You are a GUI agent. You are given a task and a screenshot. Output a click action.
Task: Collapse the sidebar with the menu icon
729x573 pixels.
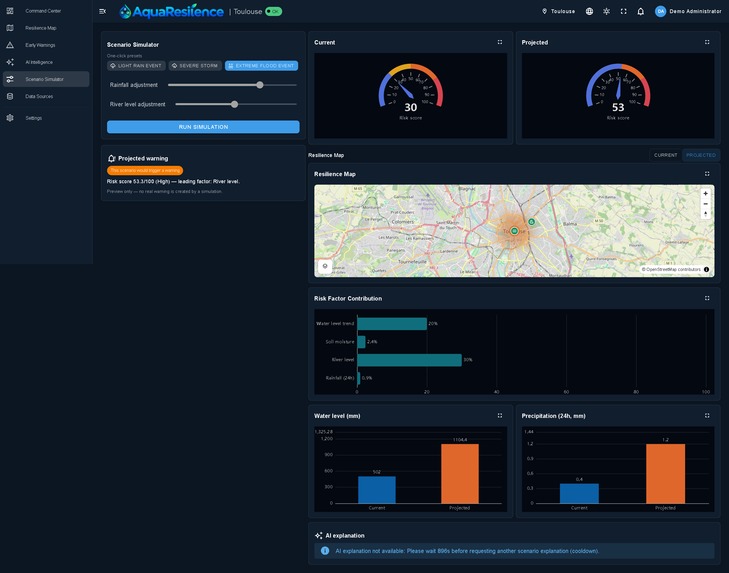pos(103,11)
